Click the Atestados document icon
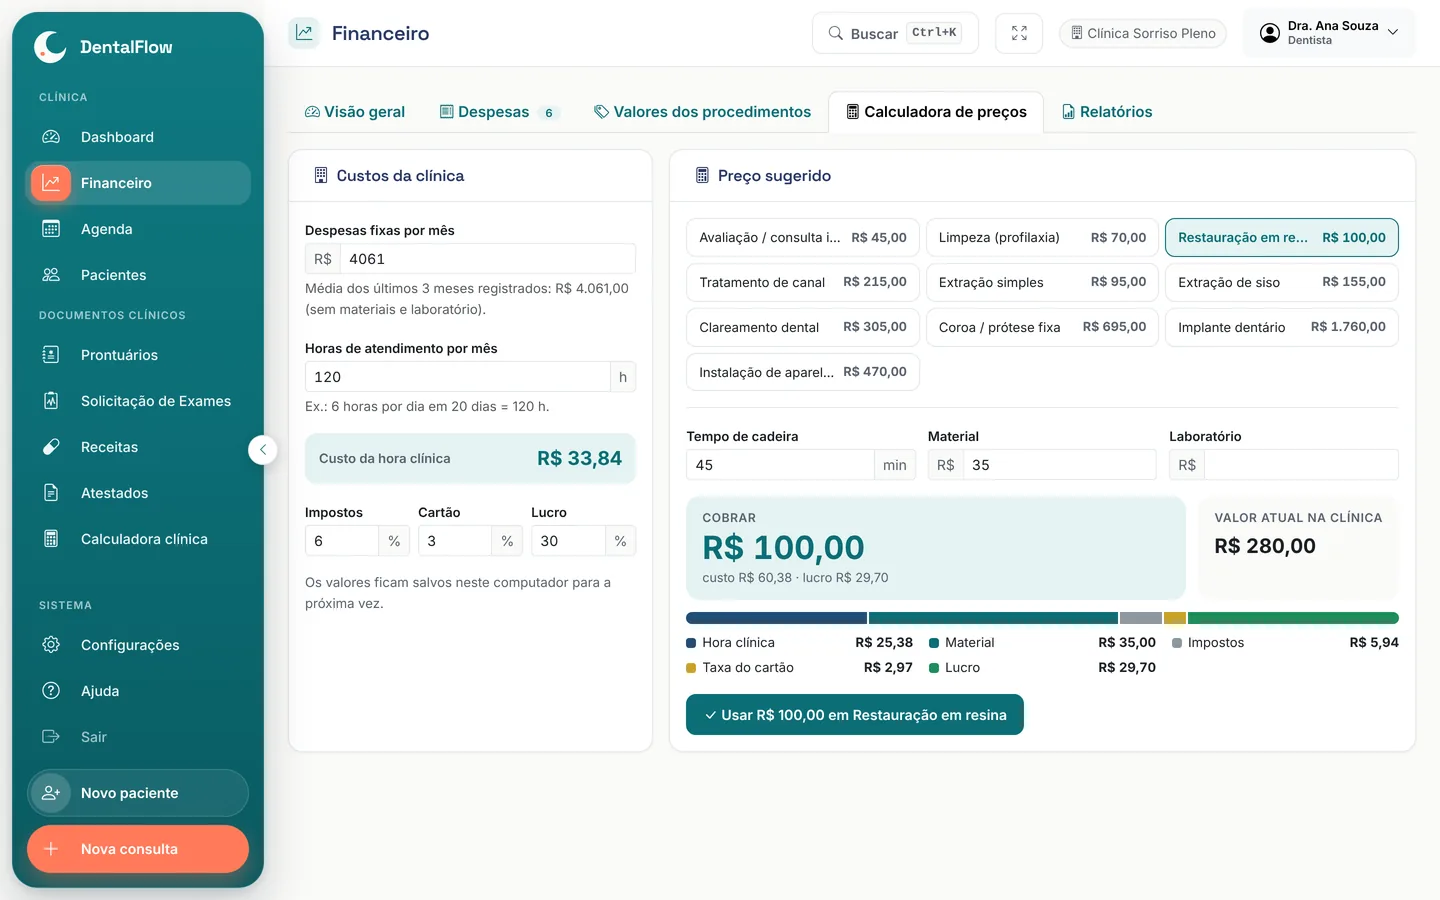 [x=51, y=493]
